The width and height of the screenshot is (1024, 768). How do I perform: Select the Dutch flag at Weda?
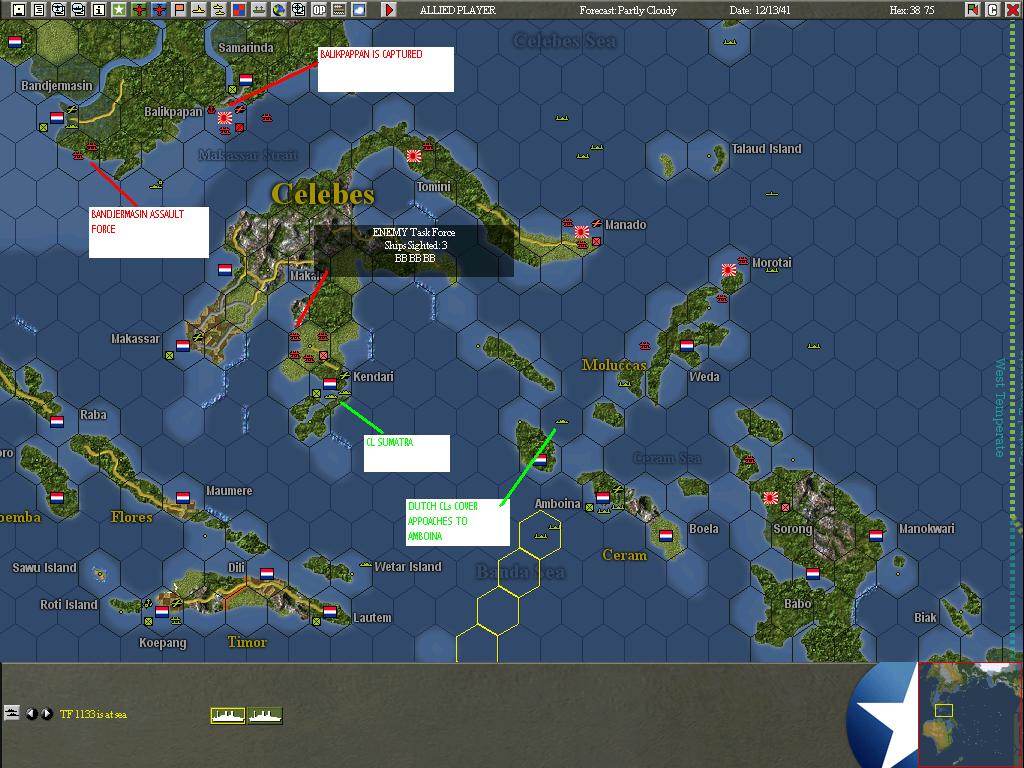(x=686, y=345)
